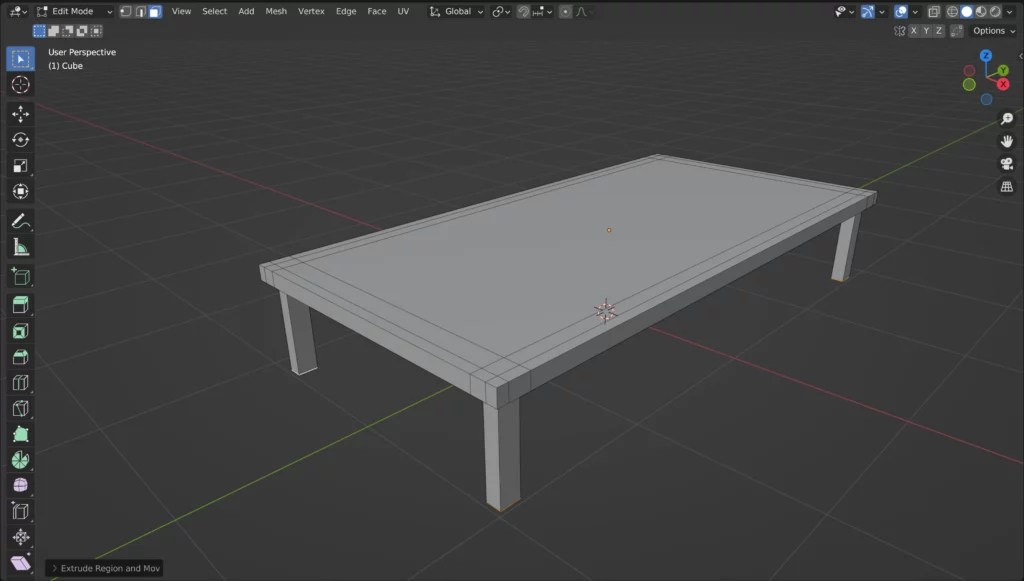The width and height of the screenshot is (1024, 581).
Task: Toggle proportional editing
Action: (x=565, y=11)
